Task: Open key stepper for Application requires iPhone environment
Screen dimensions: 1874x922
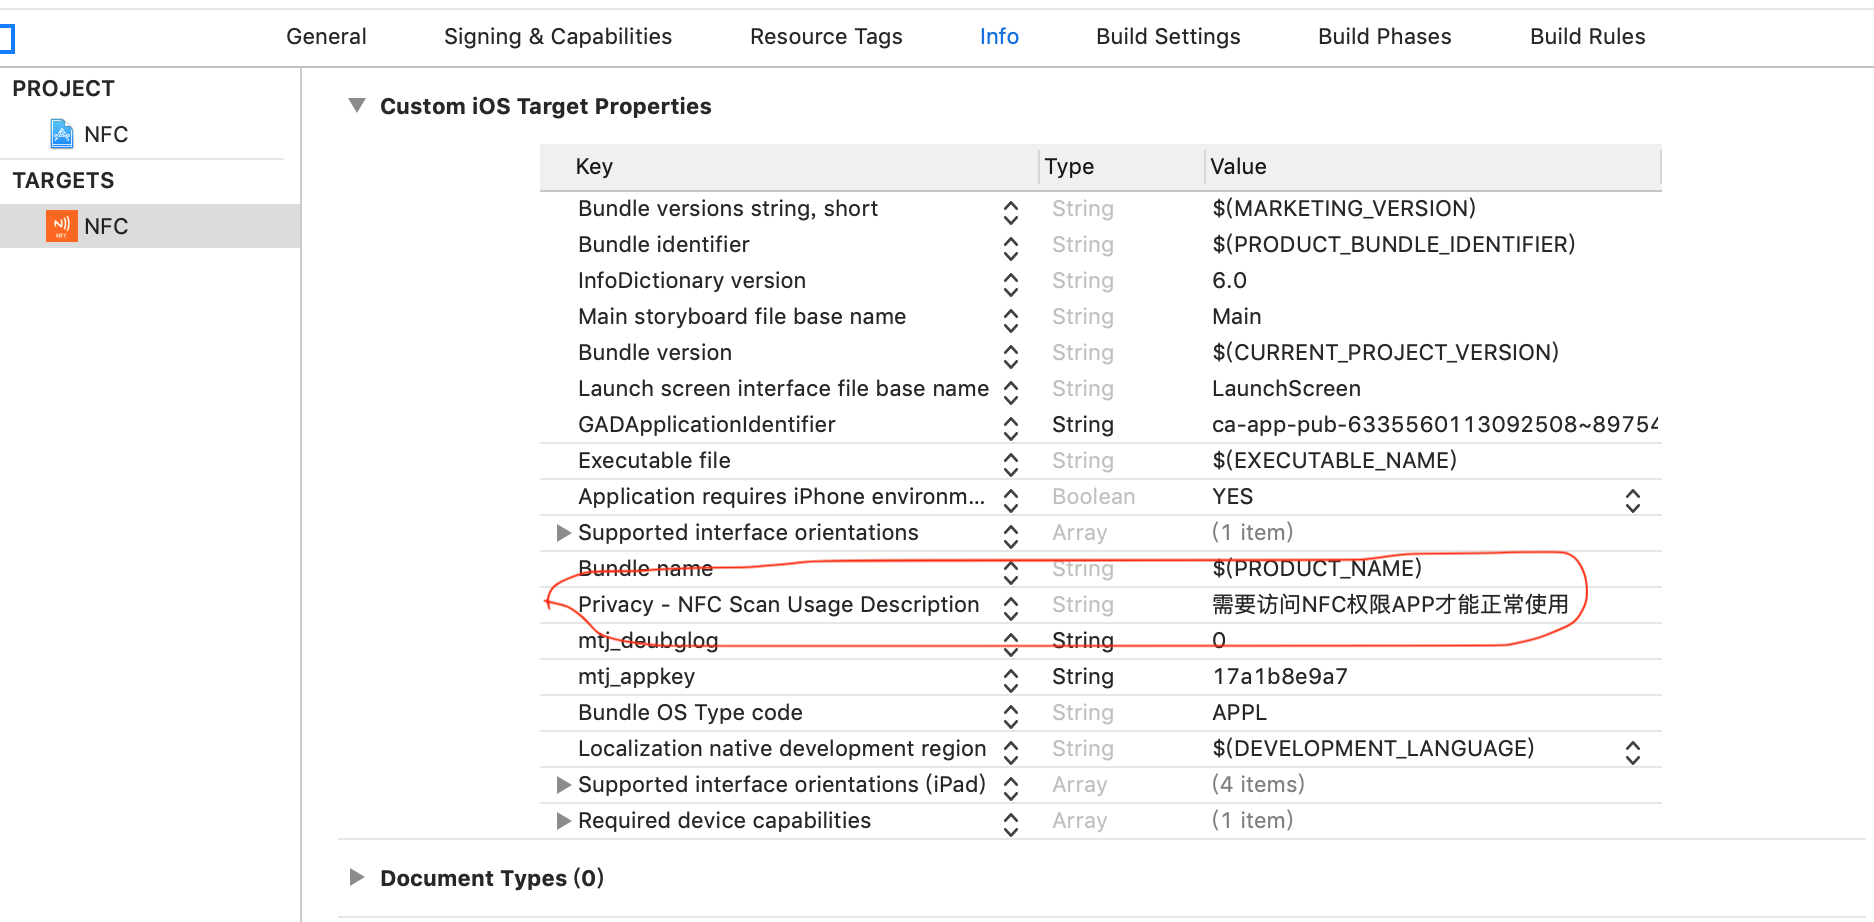Action: (x=1011, y=500)
